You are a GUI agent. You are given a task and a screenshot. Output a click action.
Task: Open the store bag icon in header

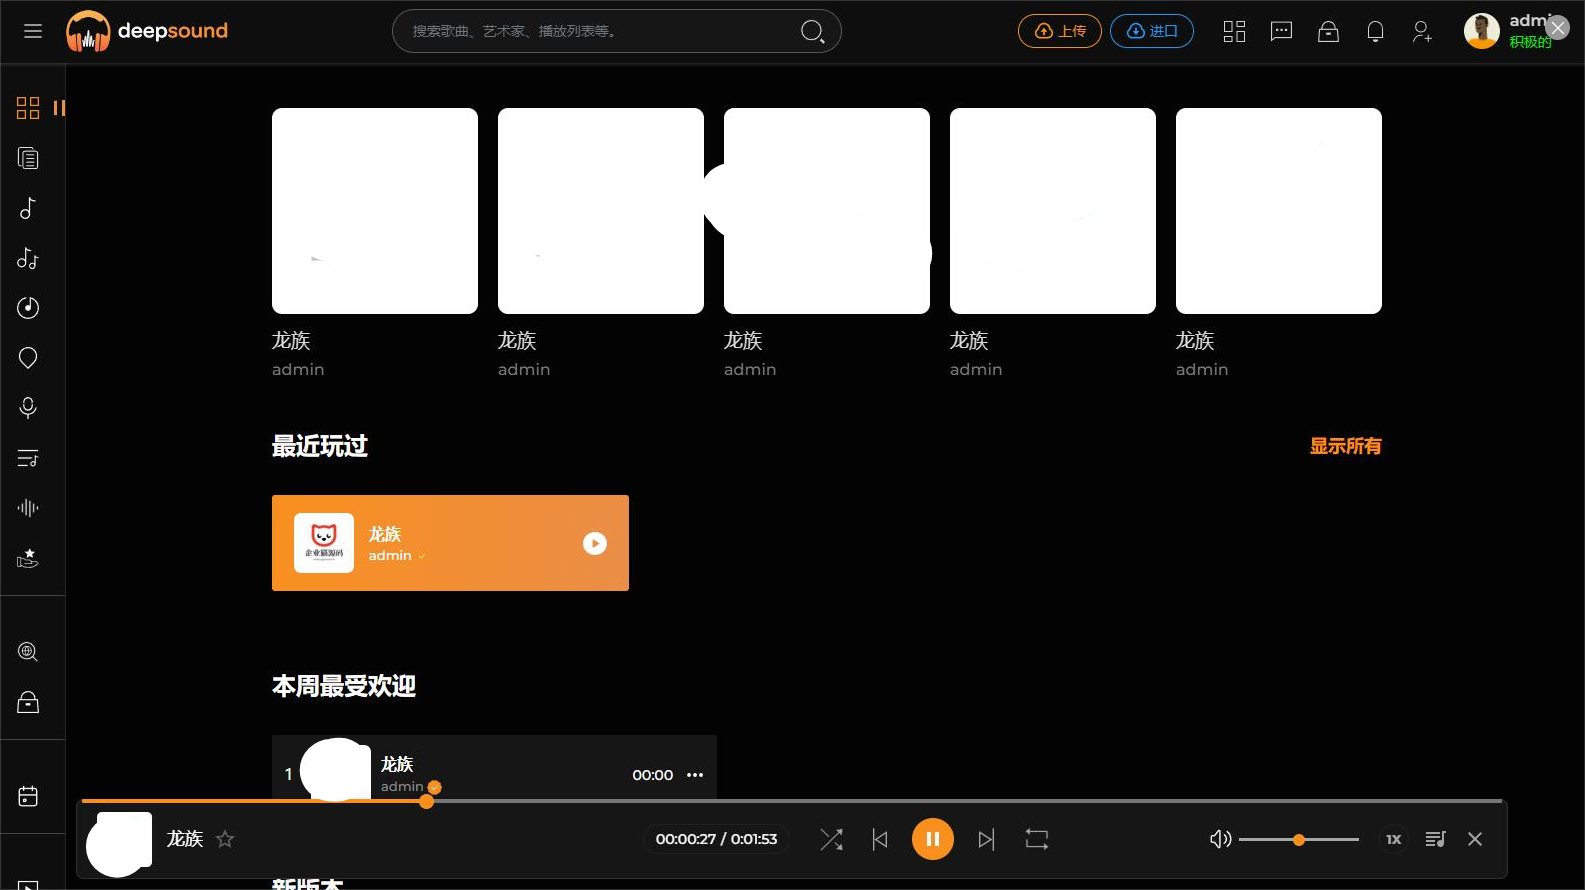coord(1328,31)
